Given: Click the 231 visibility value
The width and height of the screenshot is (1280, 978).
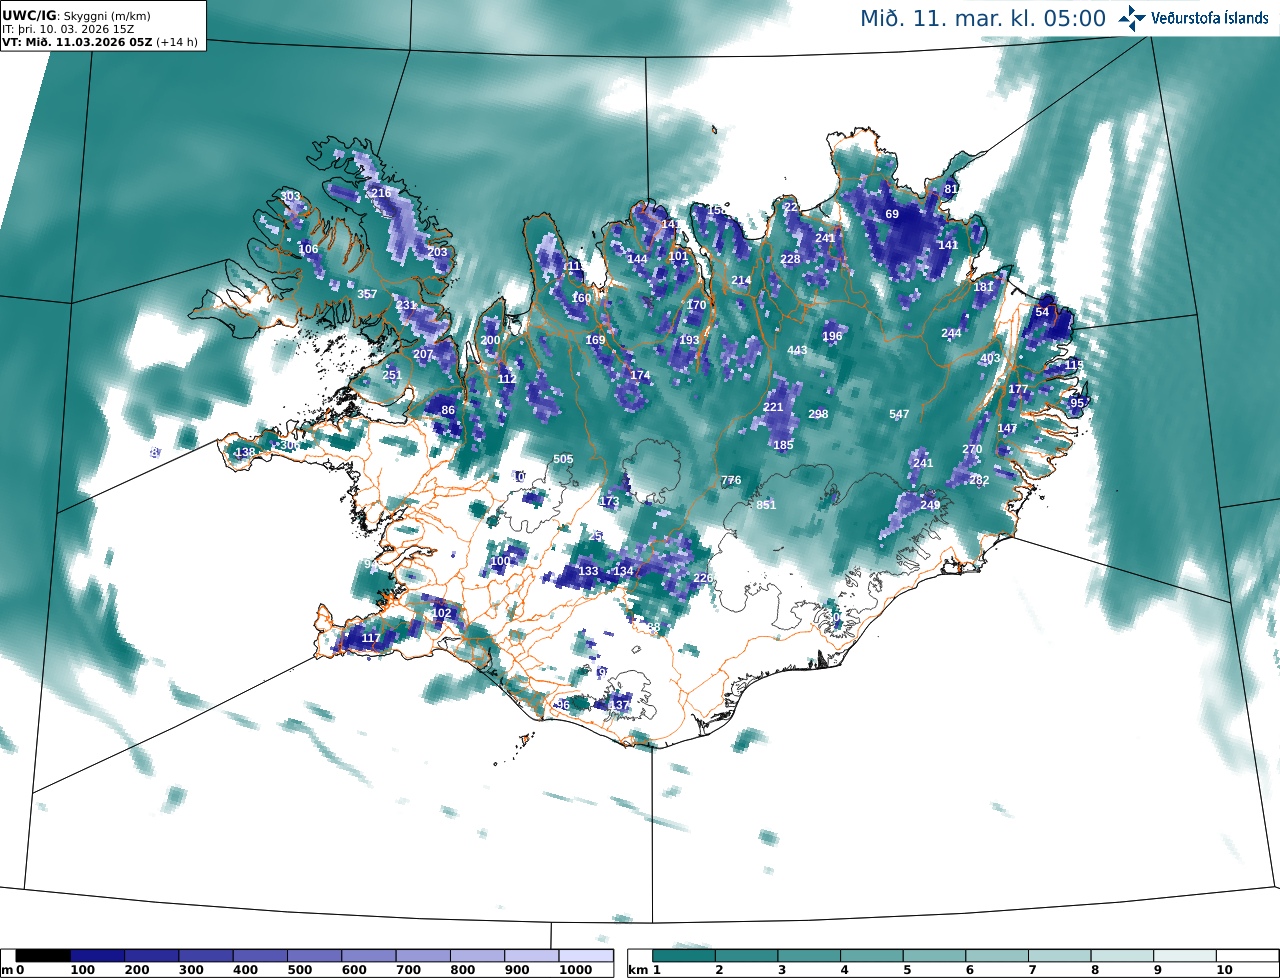Looking at the screenshot, I should (x=406, y=305).
